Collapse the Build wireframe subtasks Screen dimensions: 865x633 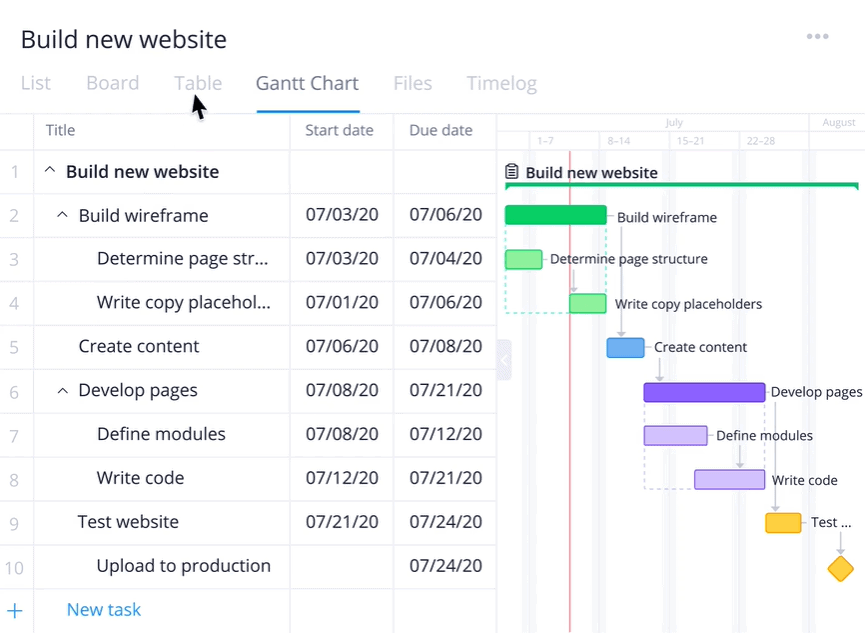(62, 215)
